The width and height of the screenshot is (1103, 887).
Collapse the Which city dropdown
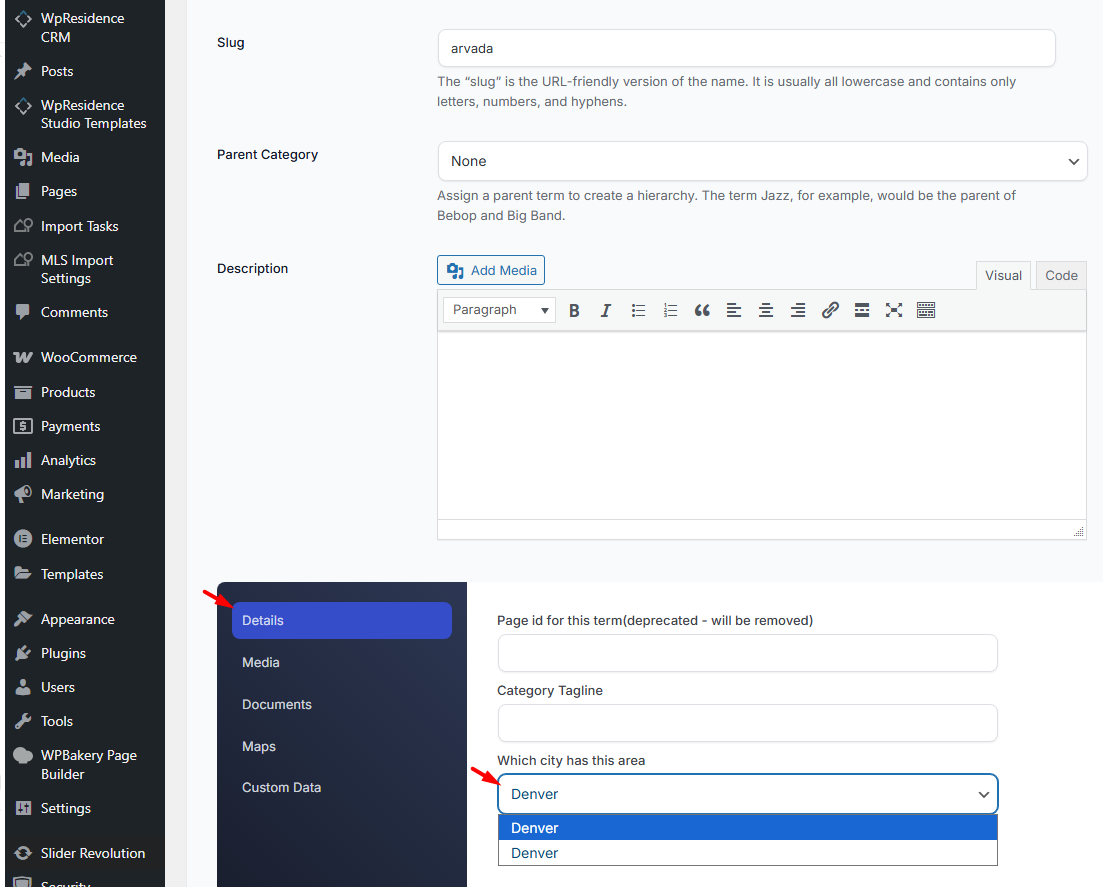[x=747, y=794]
